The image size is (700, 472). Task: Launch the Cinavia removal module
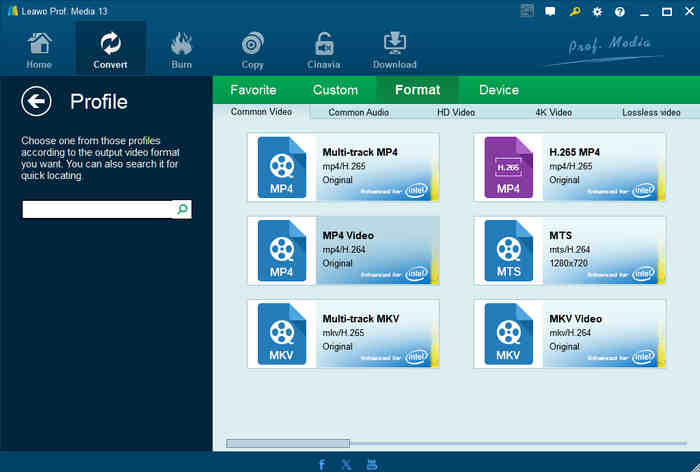click(x=324, y=51)
